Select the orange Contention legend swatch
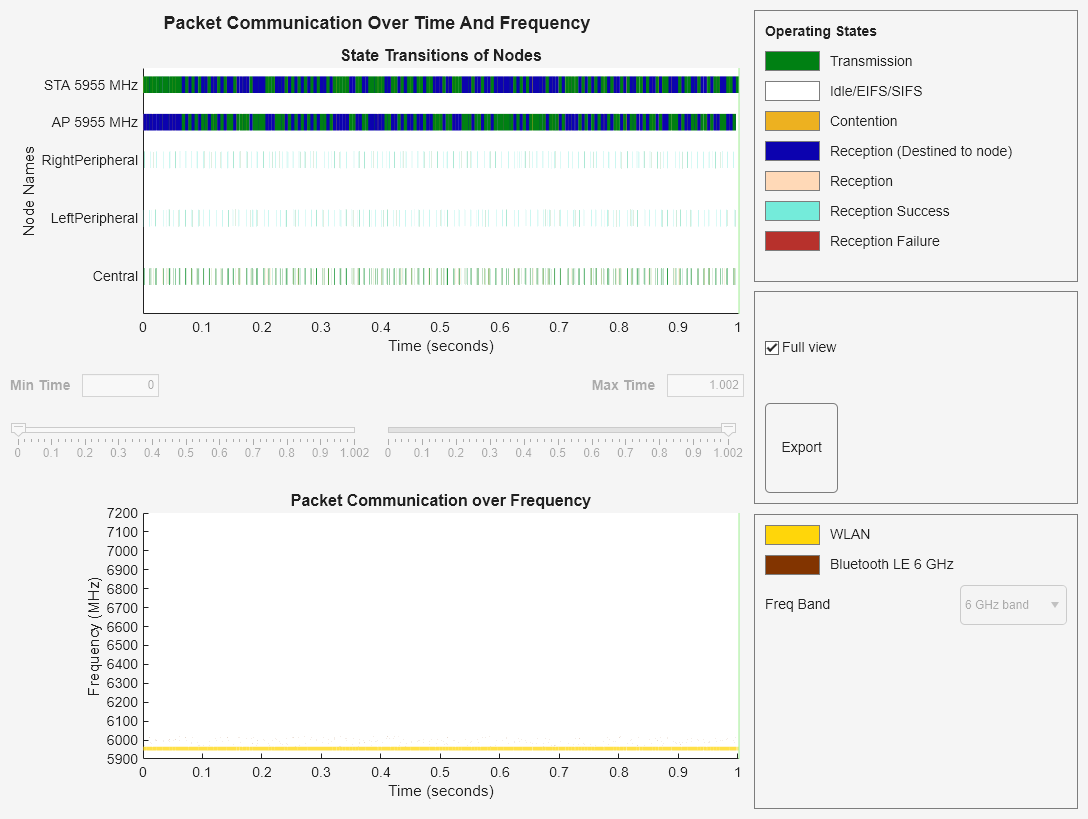 790,121
